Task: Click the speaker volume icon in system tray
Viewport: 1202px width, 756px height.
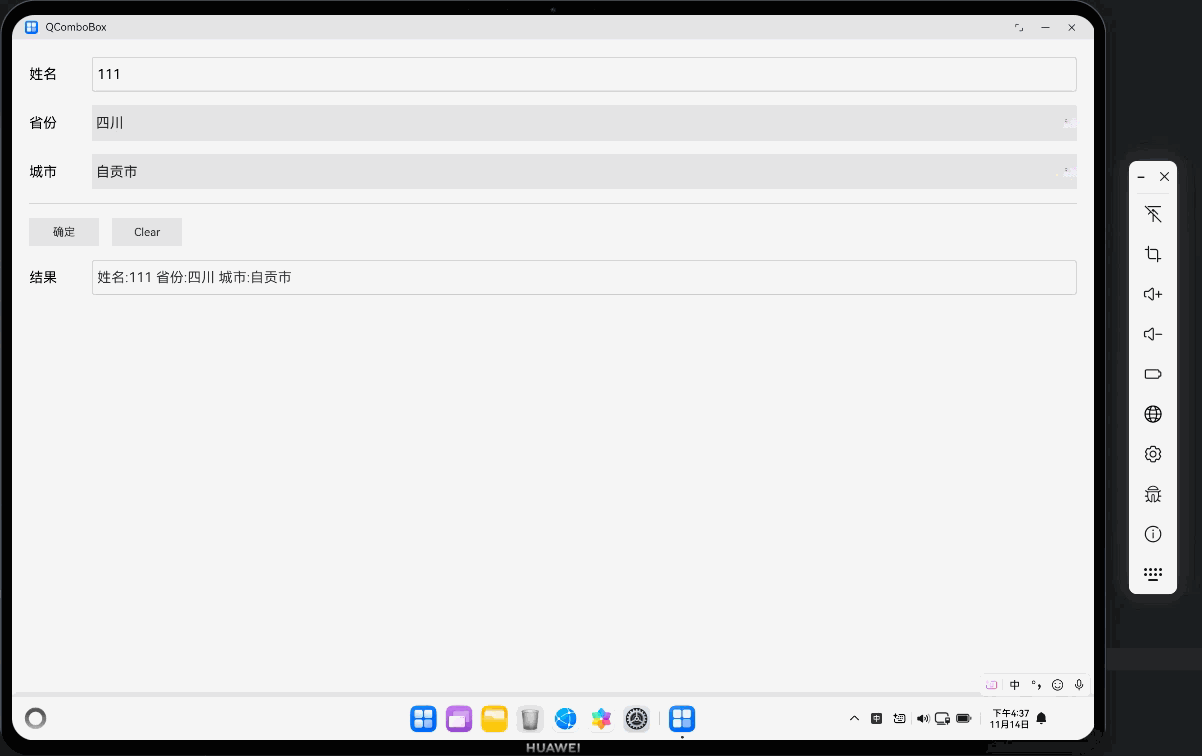Action: [x=922, y=718]
